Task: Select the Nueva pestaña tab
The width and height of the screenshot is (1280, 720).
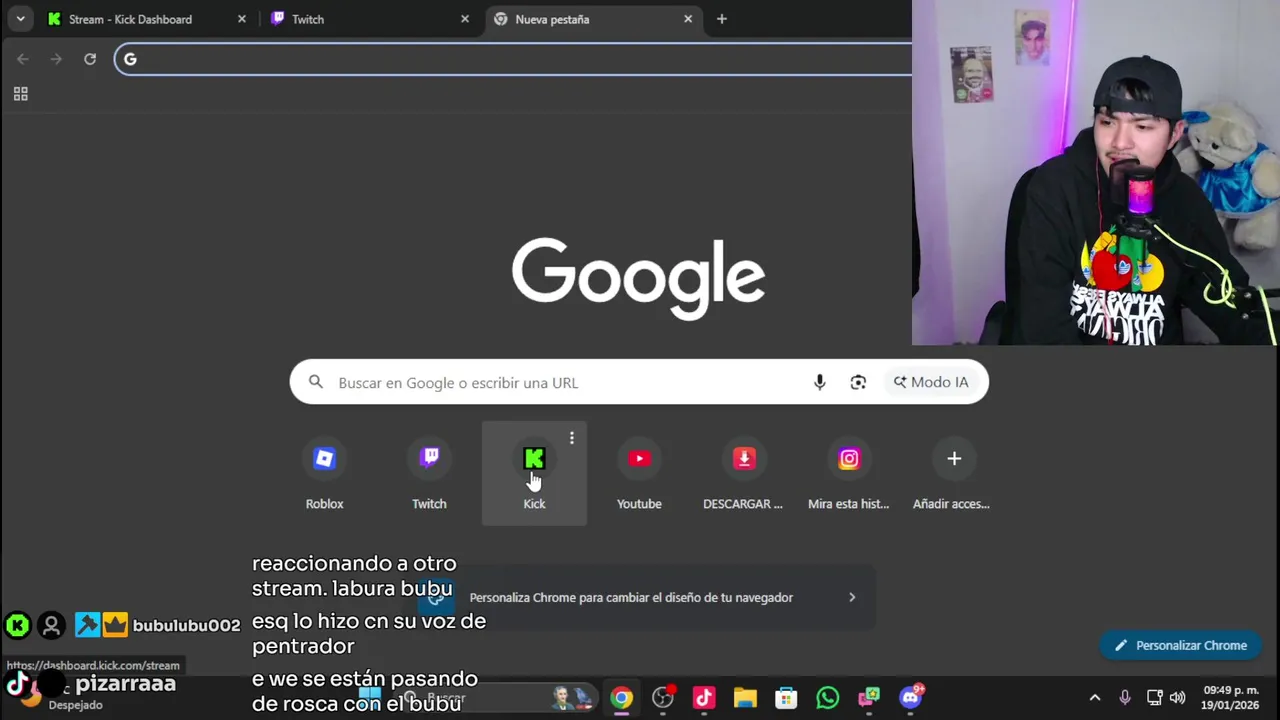Action: pyautogui.click(x=594, y=19)
